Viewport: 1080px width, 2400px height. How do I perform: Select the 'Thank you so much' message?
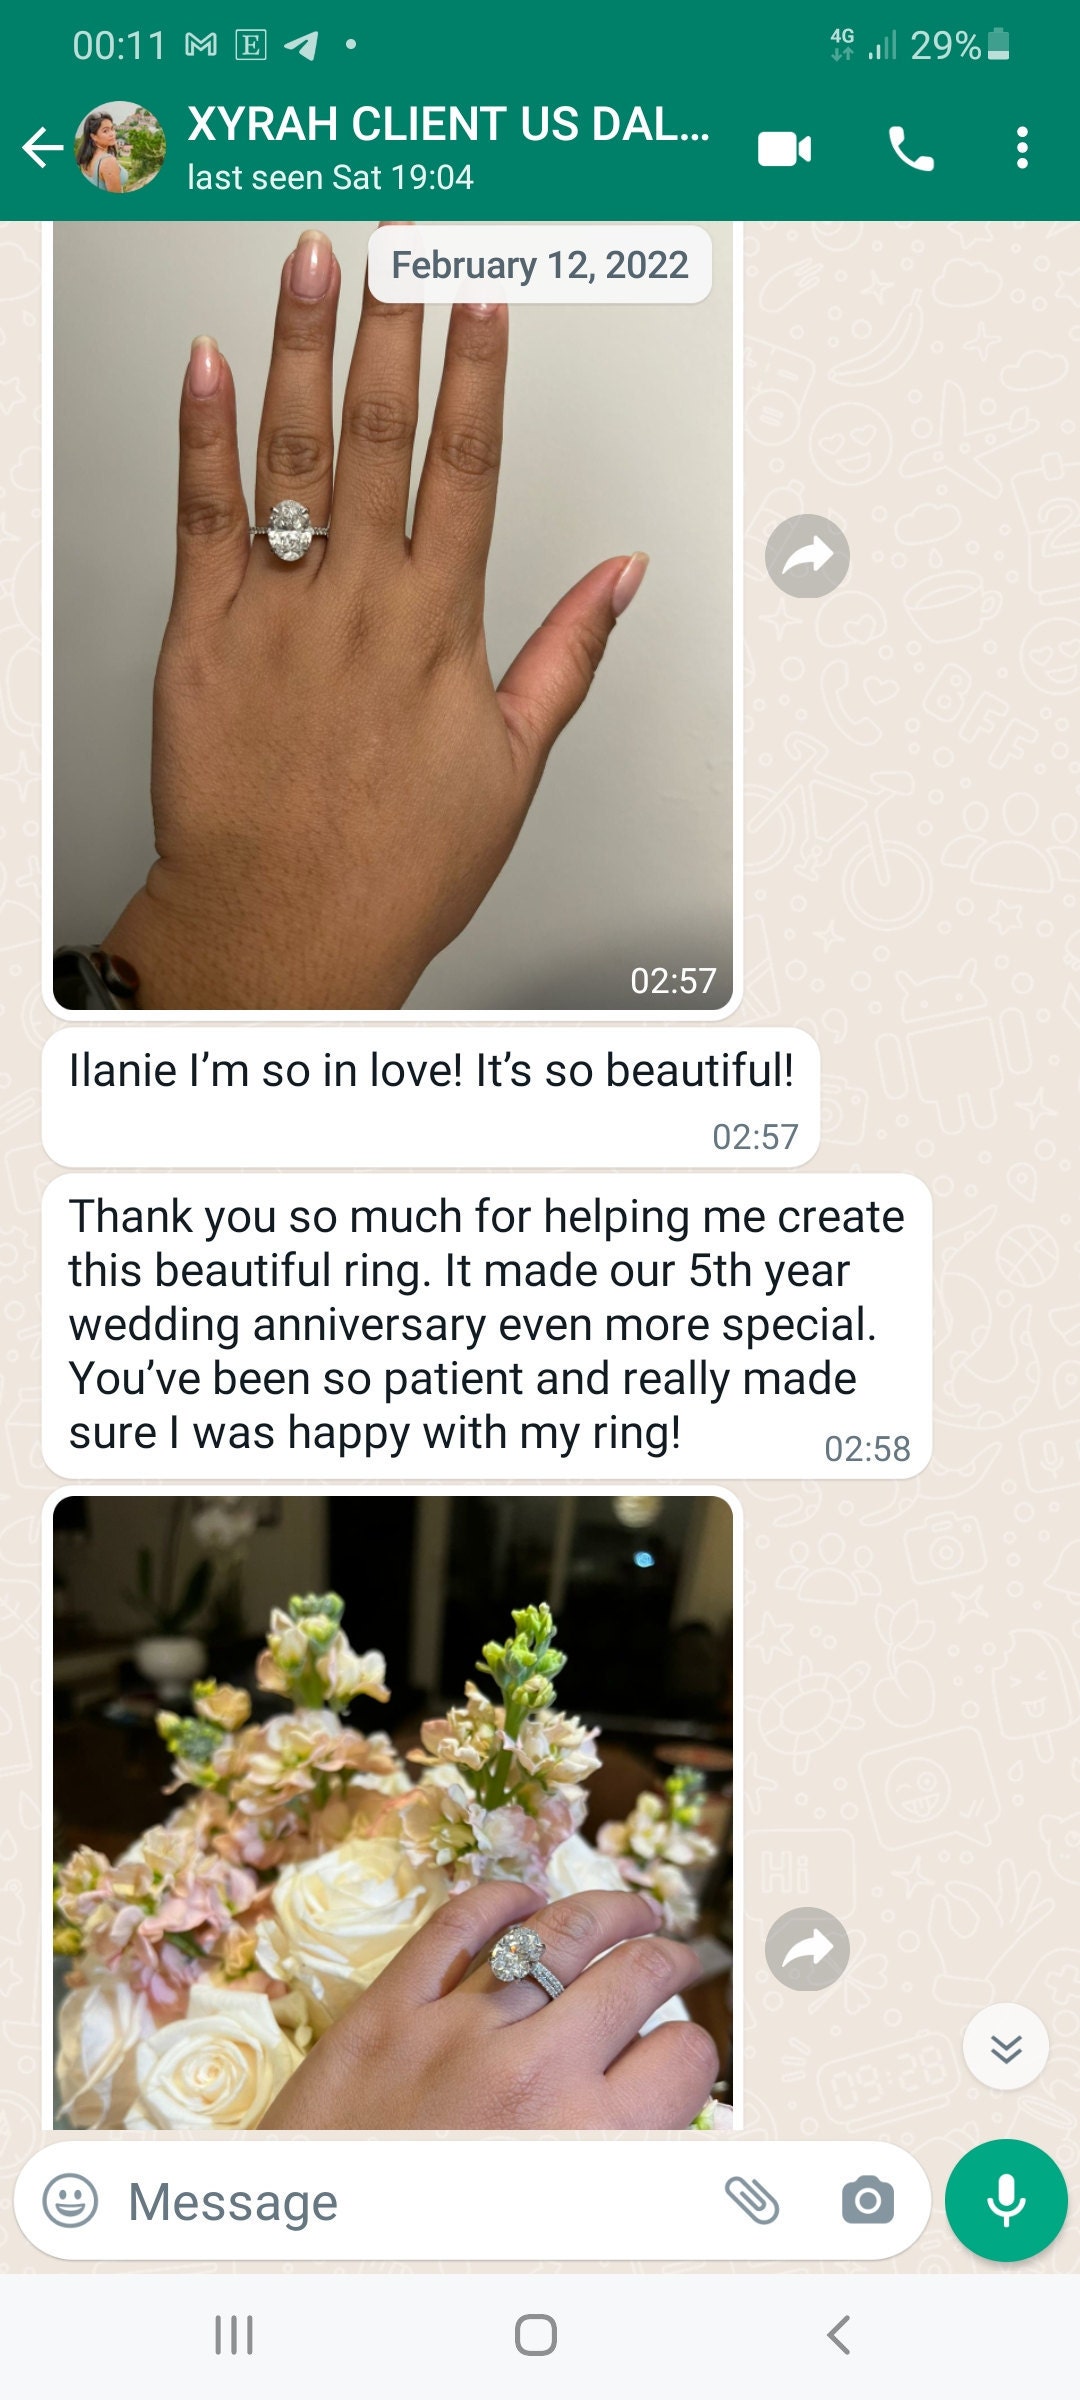487,1326
